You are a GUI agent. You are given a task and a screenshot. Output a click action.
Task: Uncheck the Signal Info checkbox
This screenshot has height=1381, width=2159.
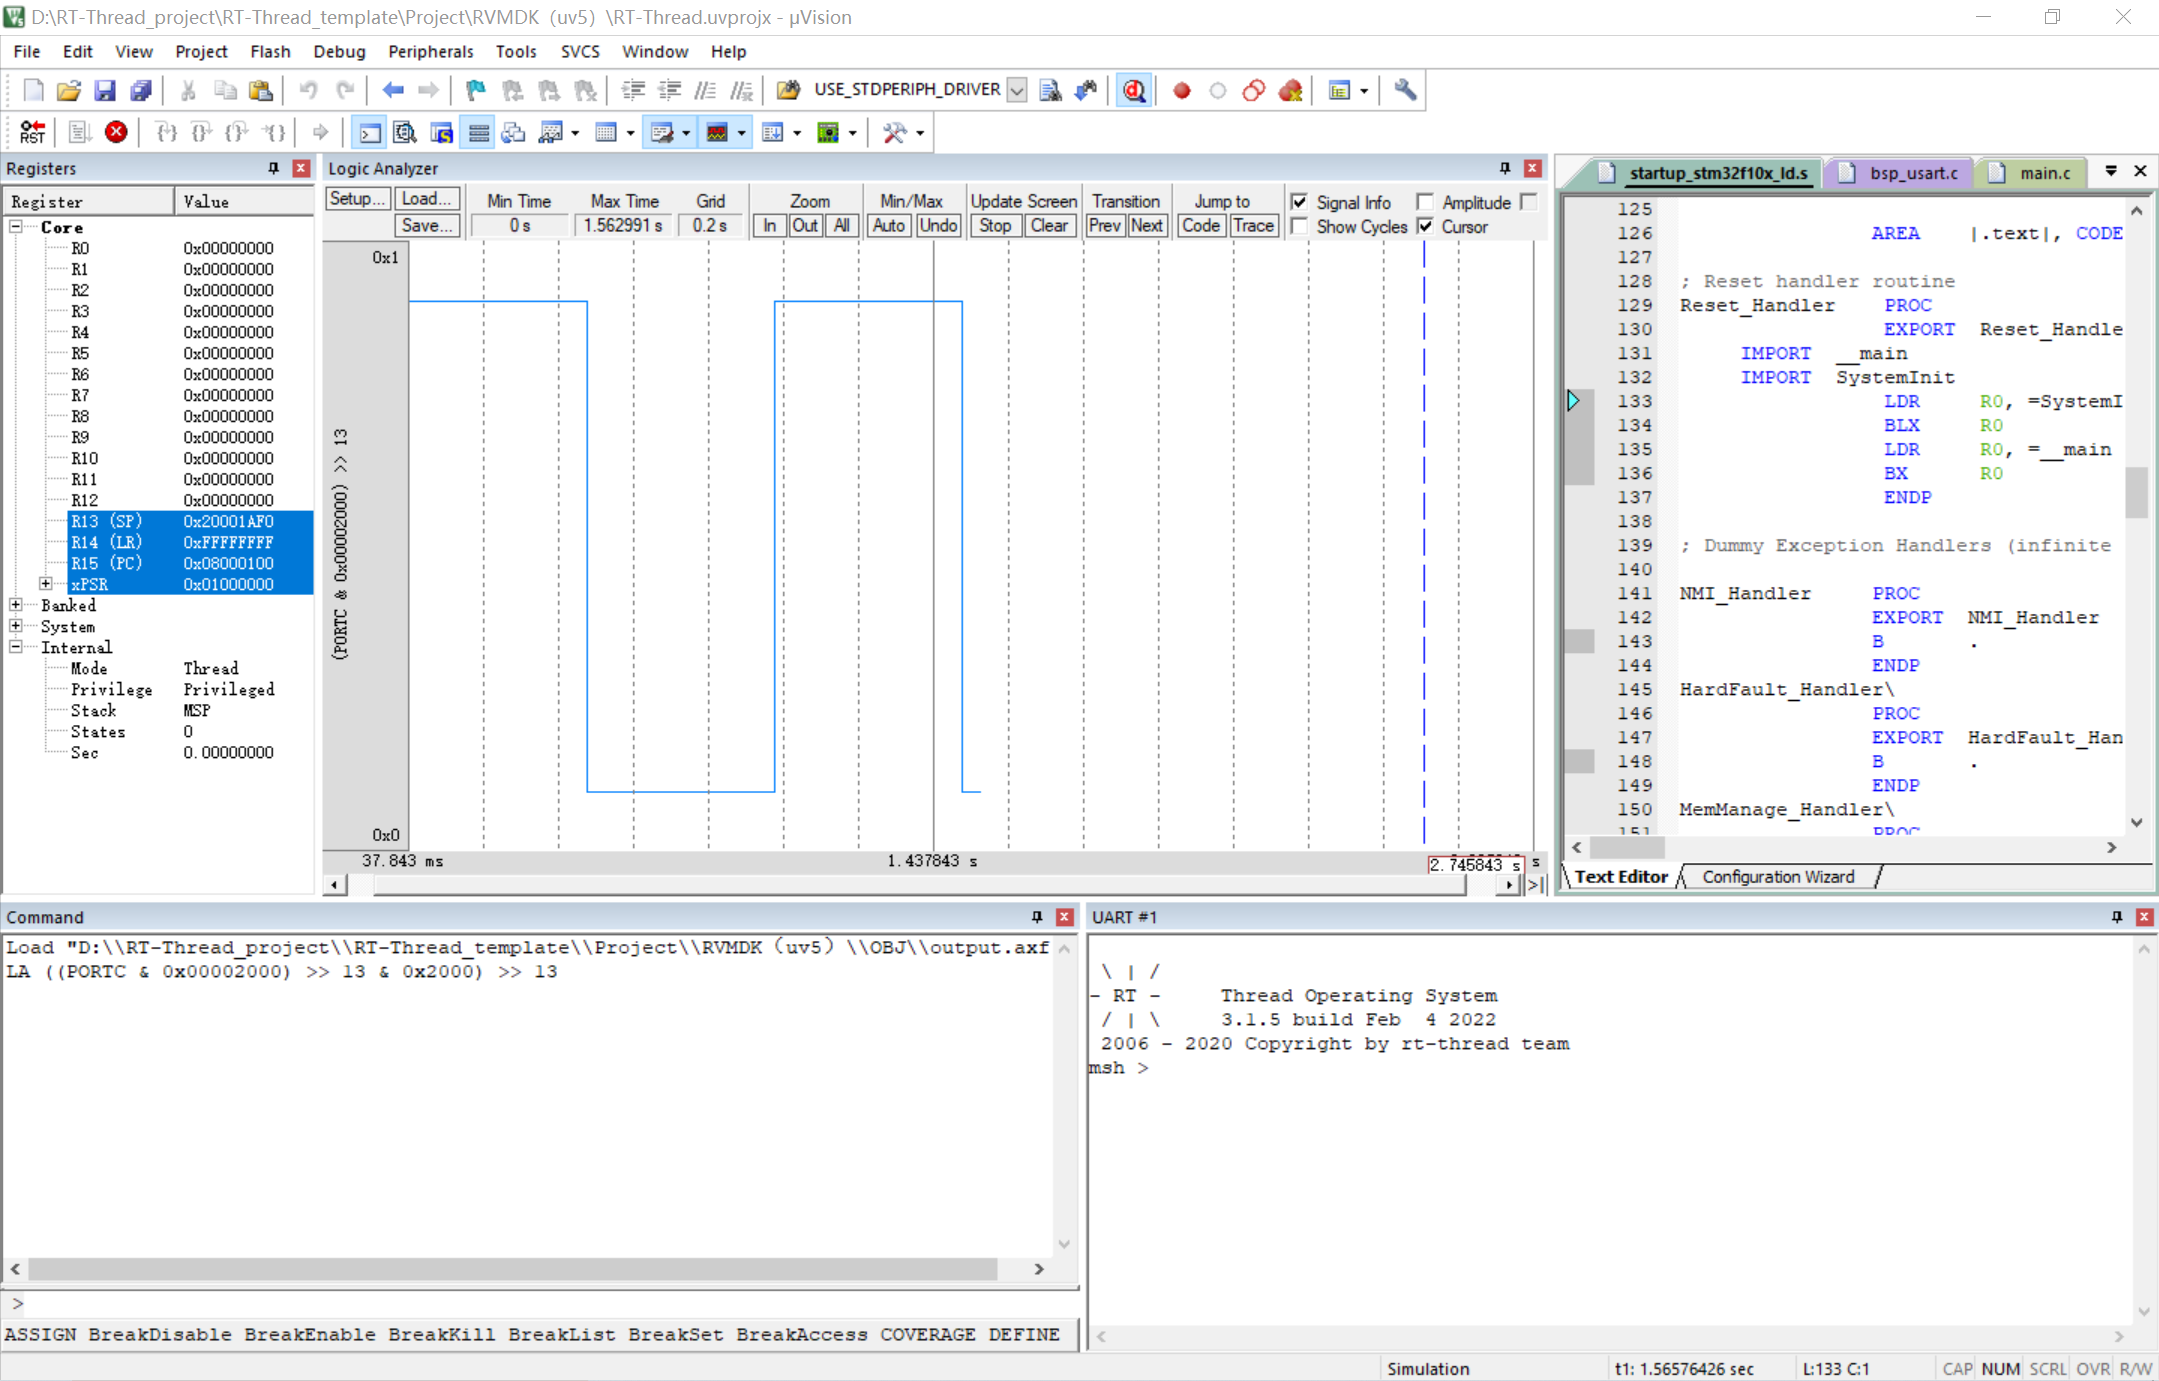[1299, 202]
